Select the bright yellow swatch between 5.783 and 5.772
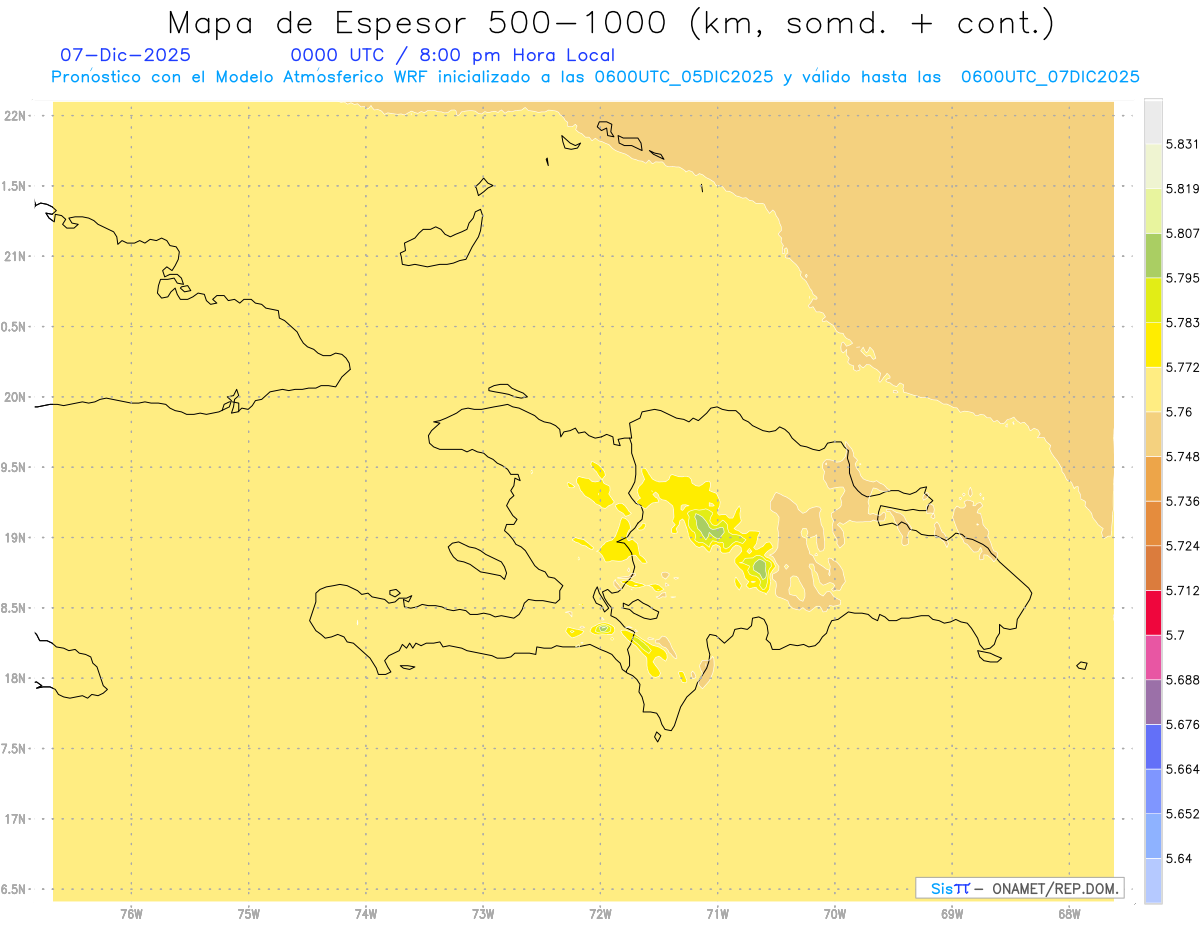This screenshot has height=927, width=1200. point(1153,344)
